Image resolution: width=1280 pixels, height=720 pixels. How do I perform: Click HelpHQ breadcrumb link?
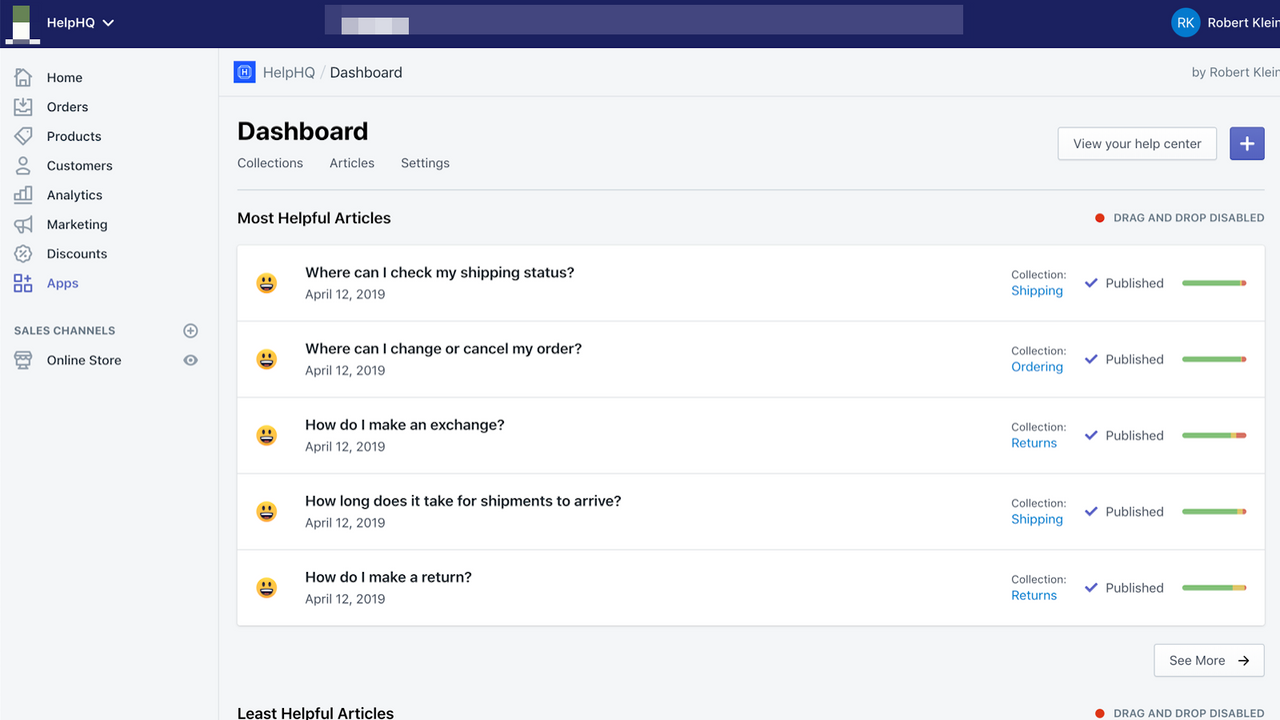point(289,72)
